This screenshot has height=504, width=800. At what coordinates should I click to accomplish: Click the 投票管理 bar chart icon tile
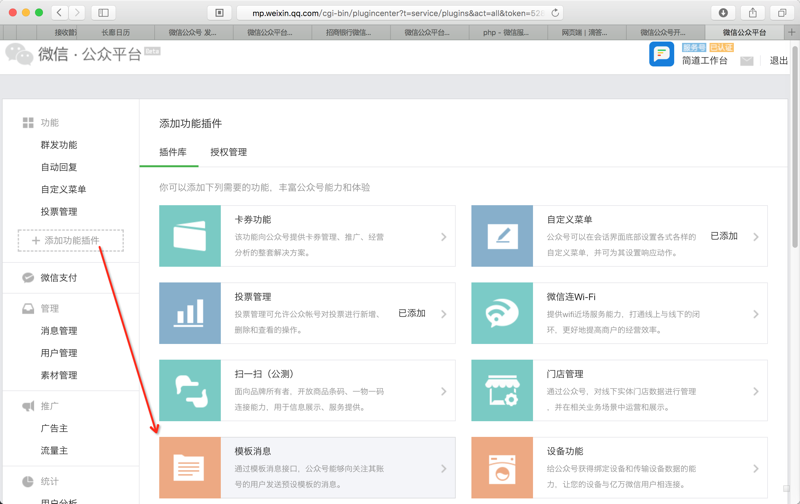[190, 313]
